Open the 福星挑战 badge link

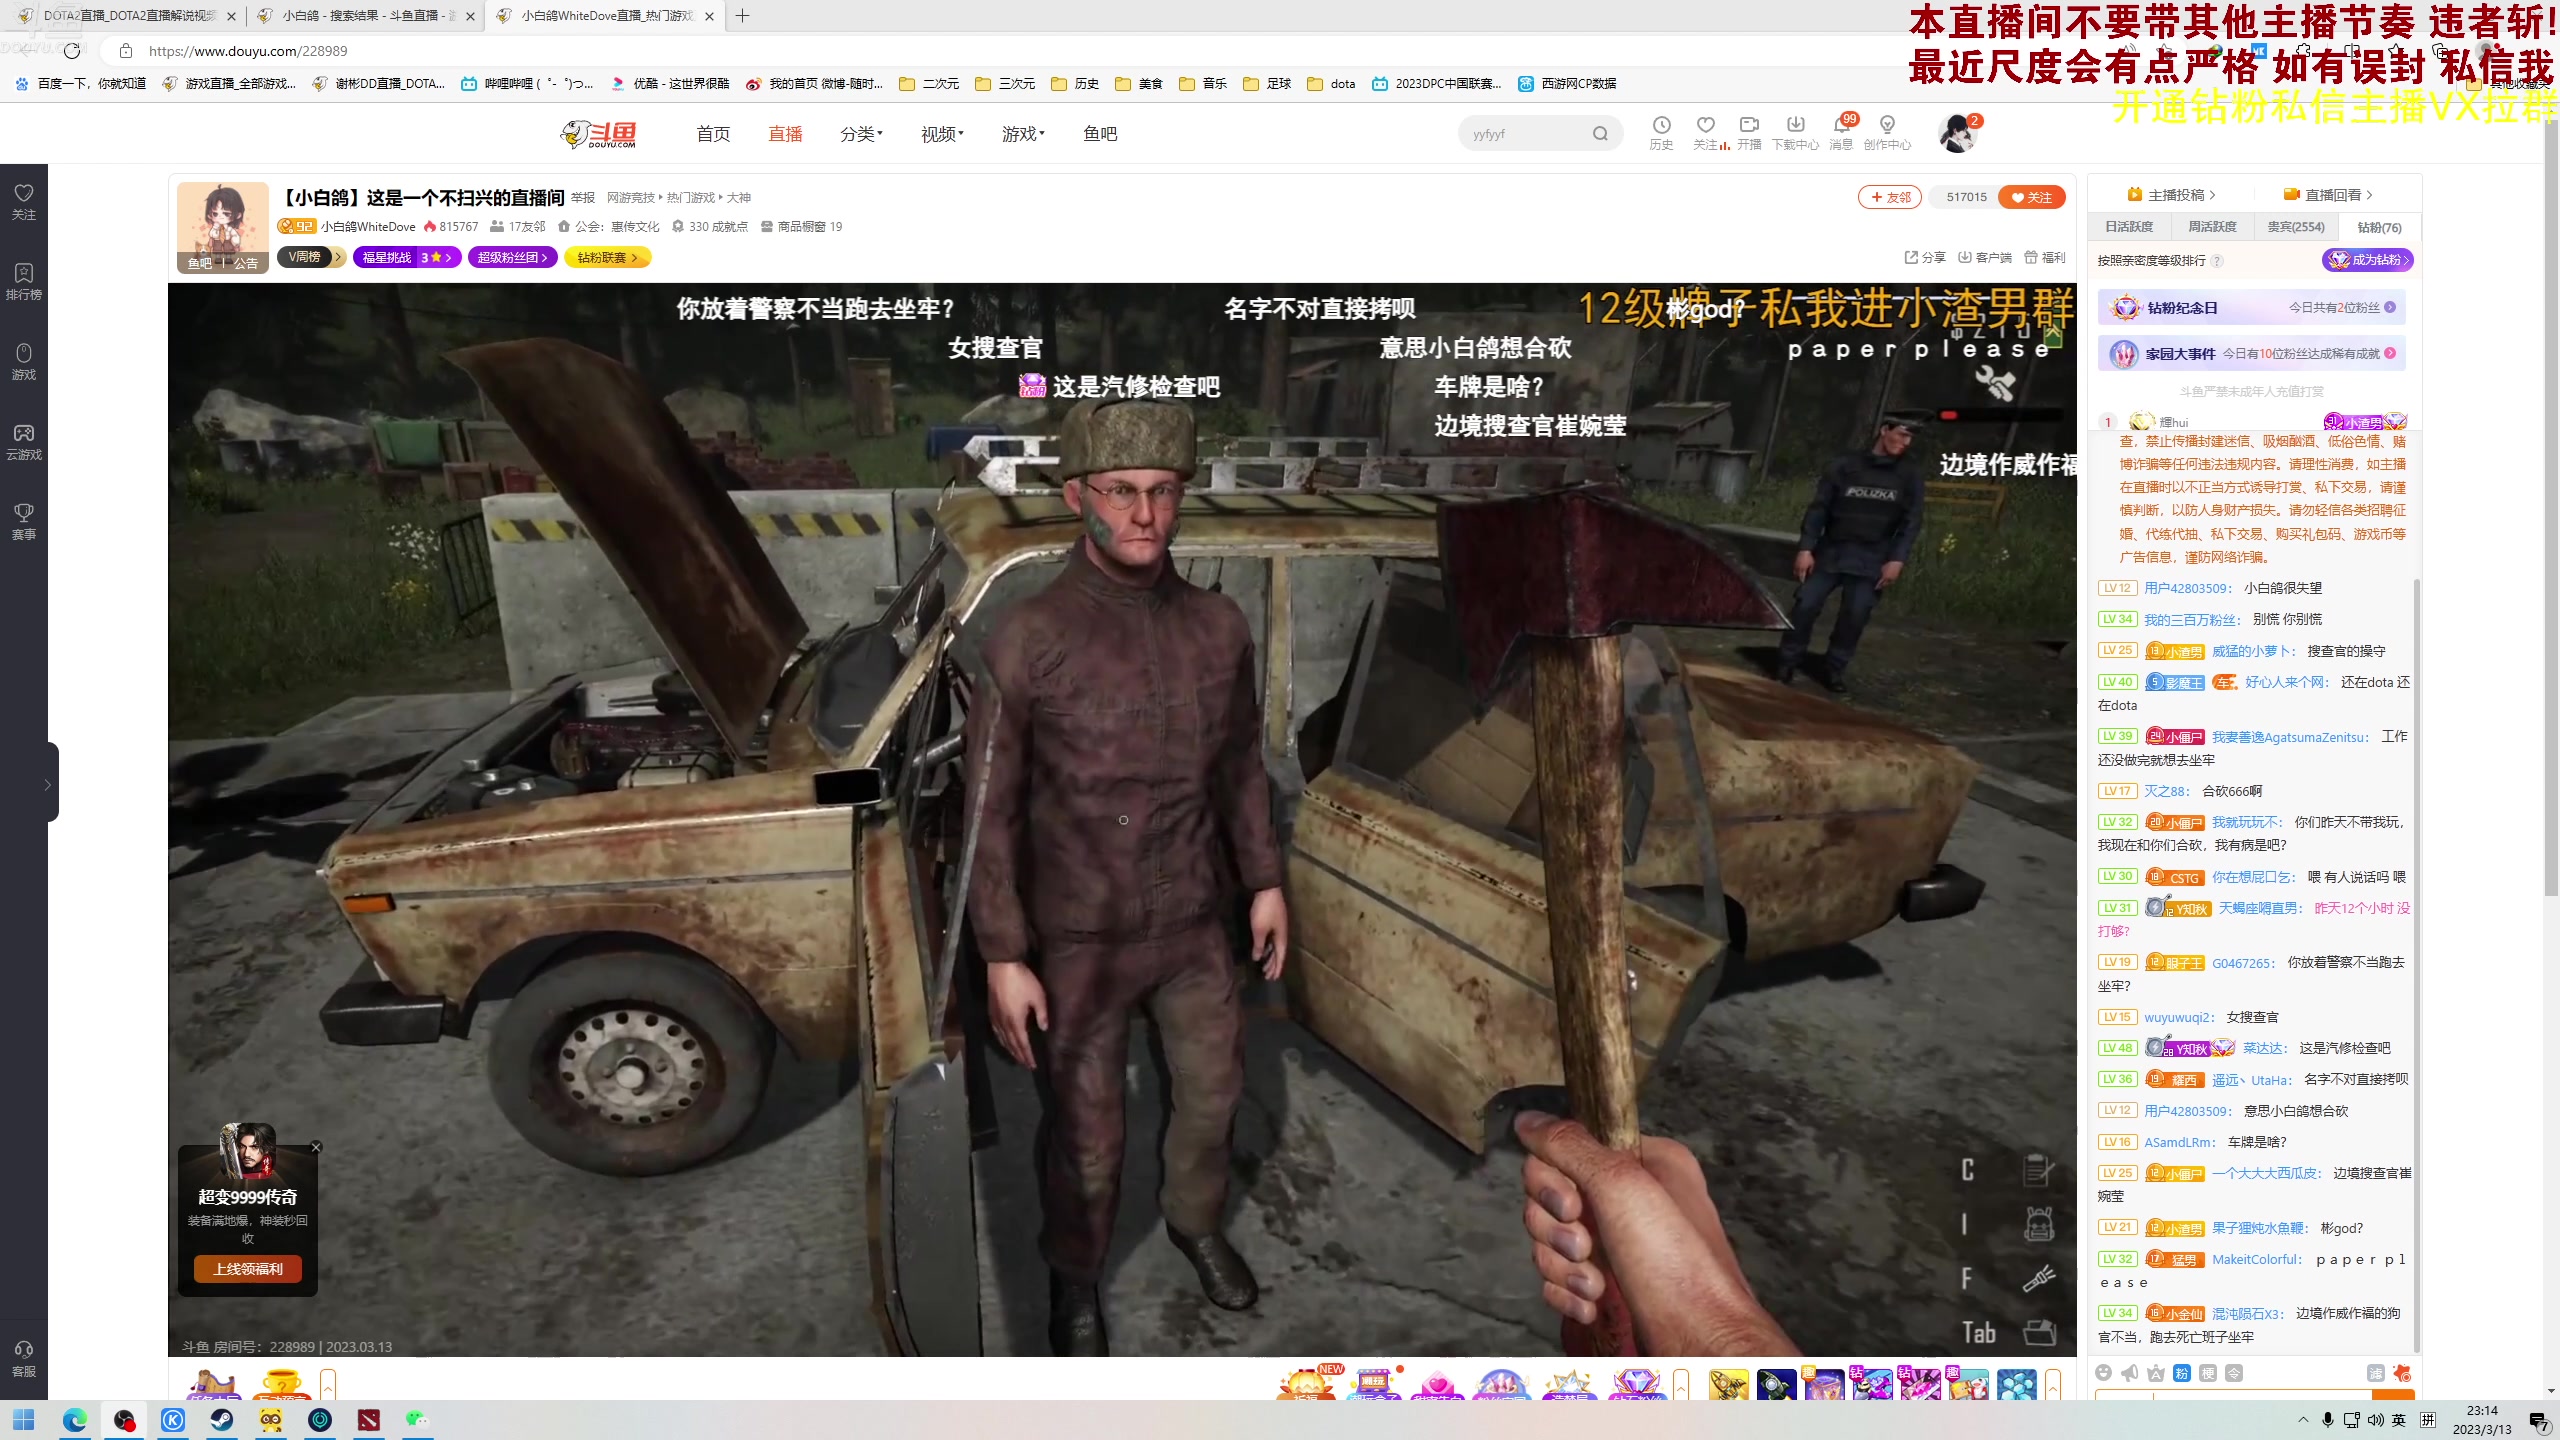click(x=407, y=257)
